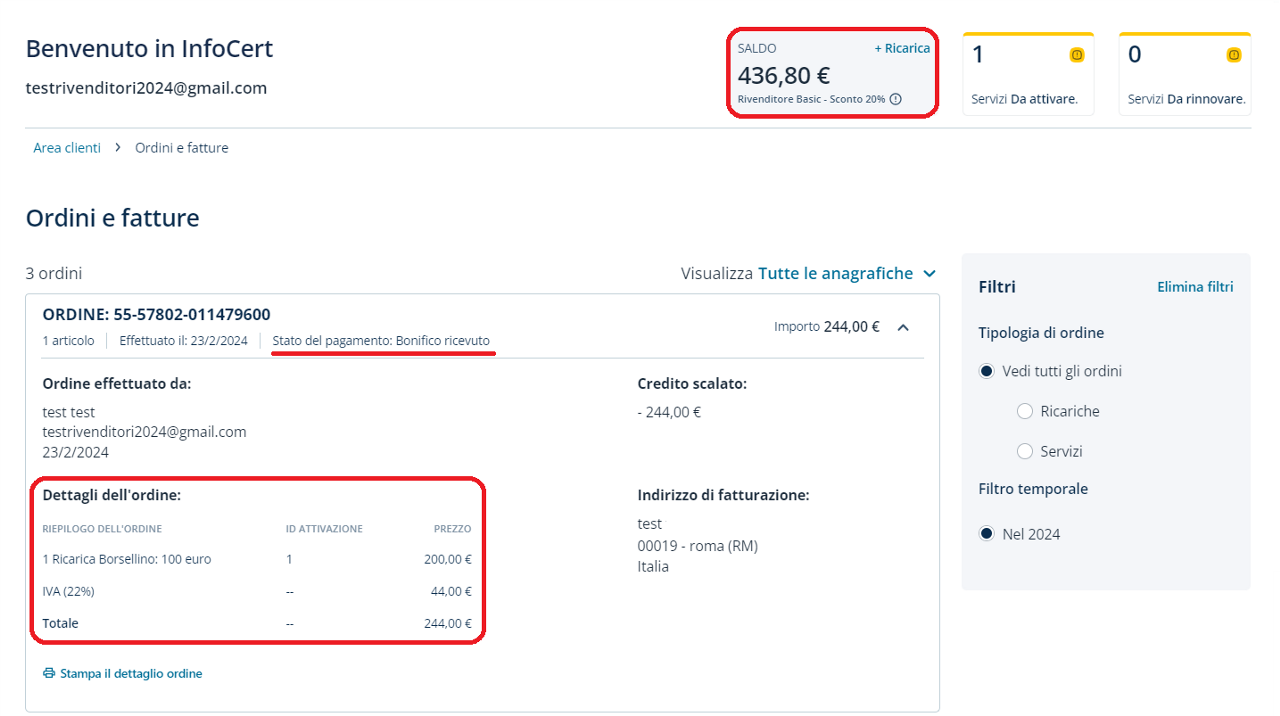Select the Ricariche filter radio button
The image size is (1280, 716).
(x=1024, y=411)
